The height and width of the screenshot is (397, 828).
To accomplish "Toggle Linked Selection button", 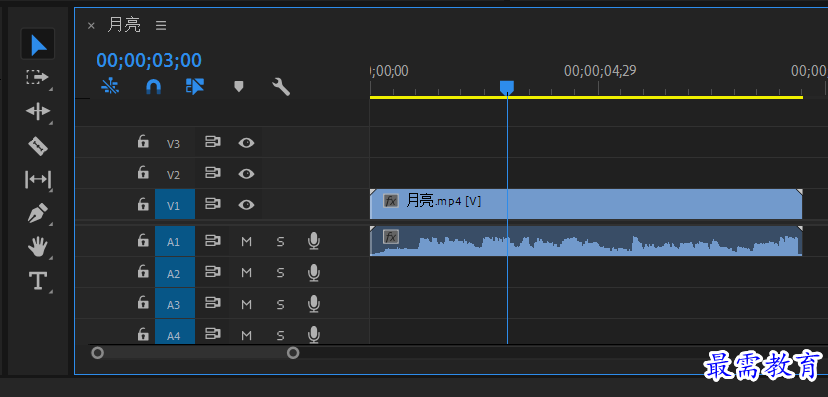I will [x=195, y=87].
